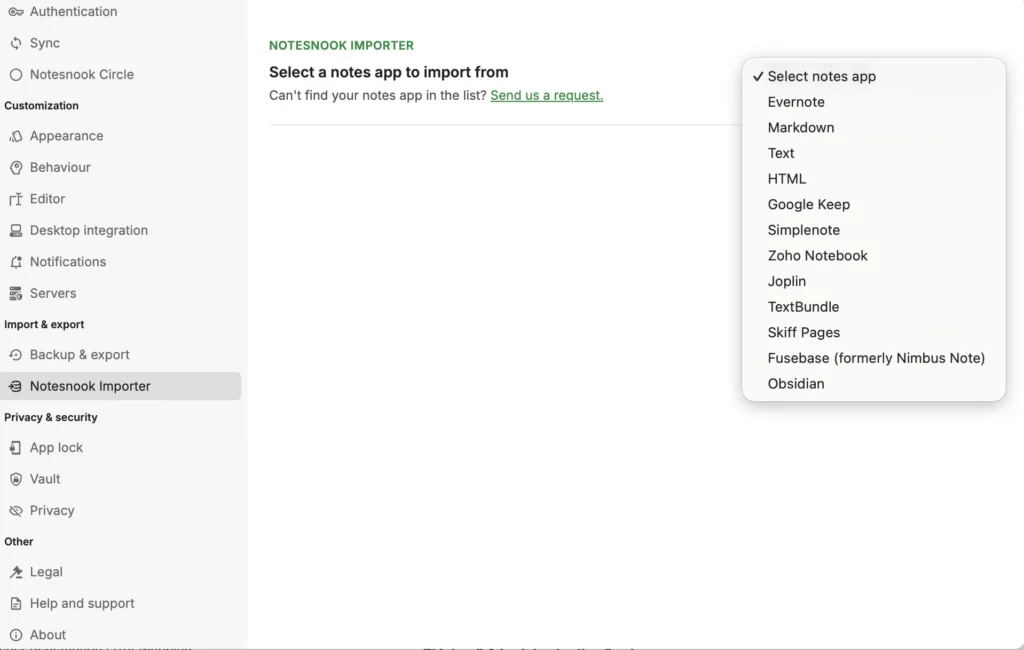Go to Notesnook Circle

tap(121, 74)
